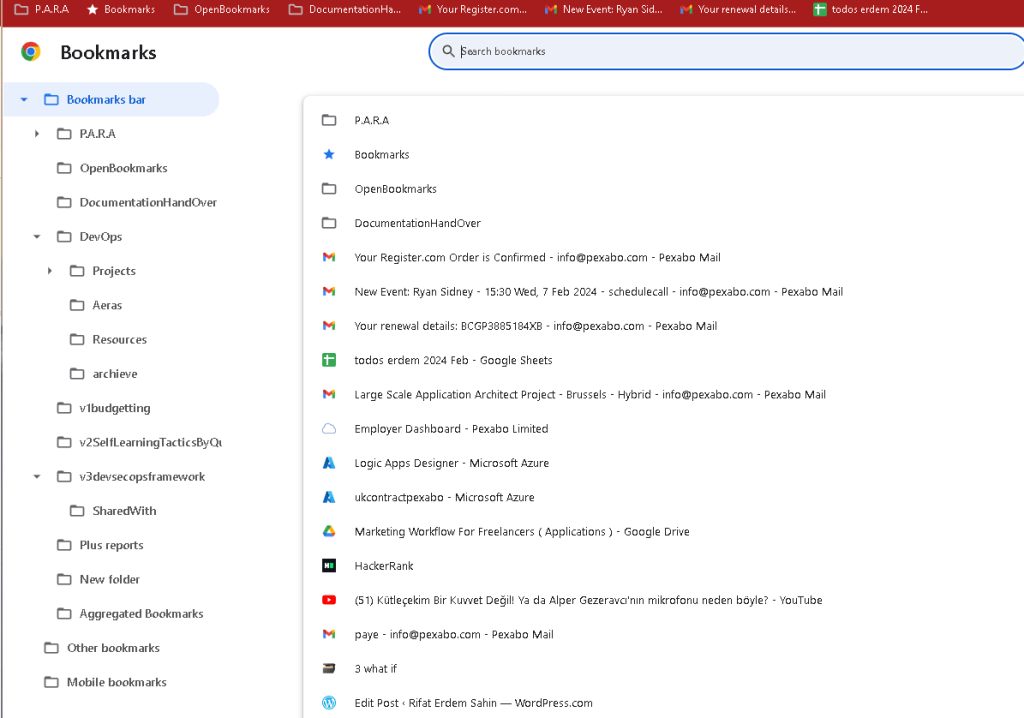
Task: Open New Event: Ryan Sidney bookmark in list
Action: pos(599,291)
